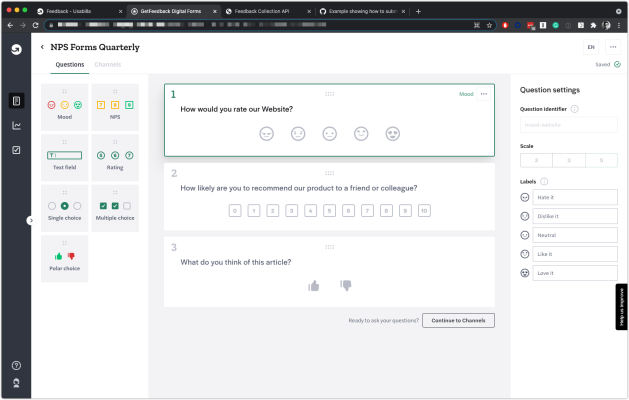Edit the Dislike it label field

[x=575, y=216]
